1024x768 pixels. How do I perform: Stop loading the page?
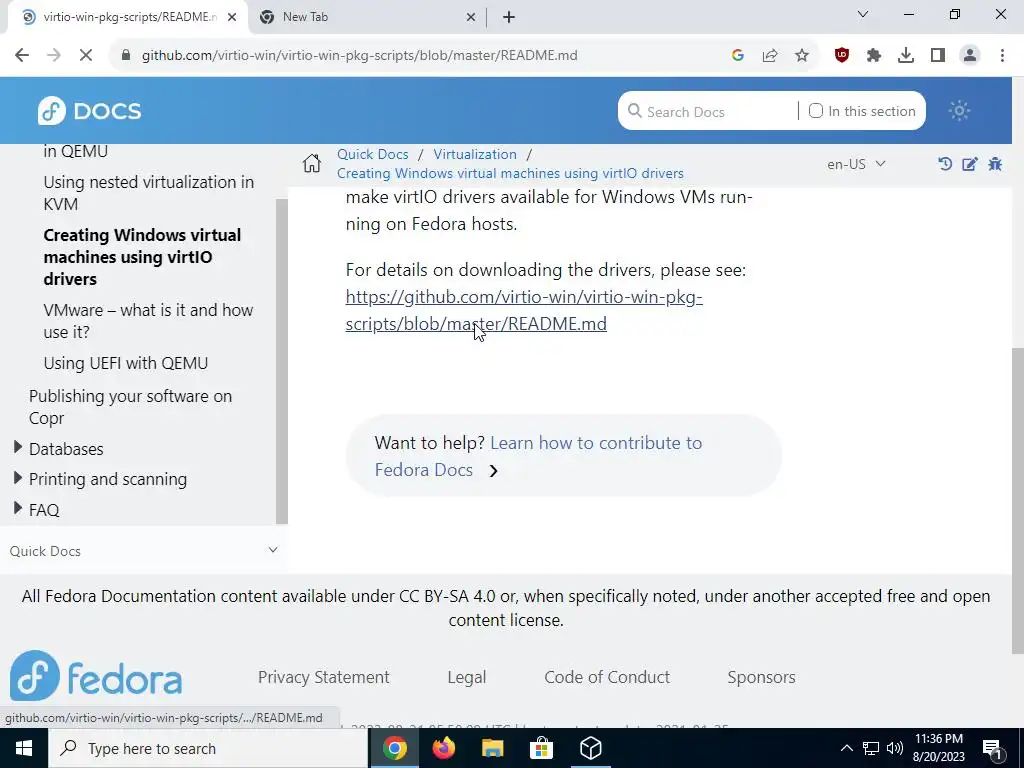pos(86,56)
